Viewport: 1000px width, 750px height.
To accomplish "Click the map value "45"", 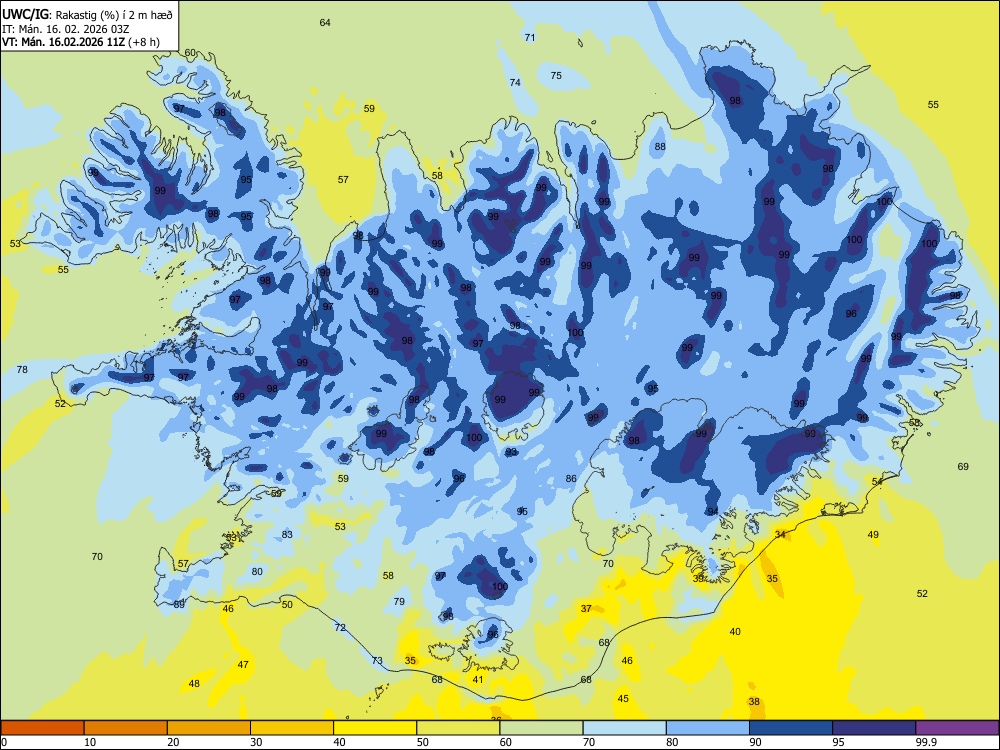I will coord(623,699).
